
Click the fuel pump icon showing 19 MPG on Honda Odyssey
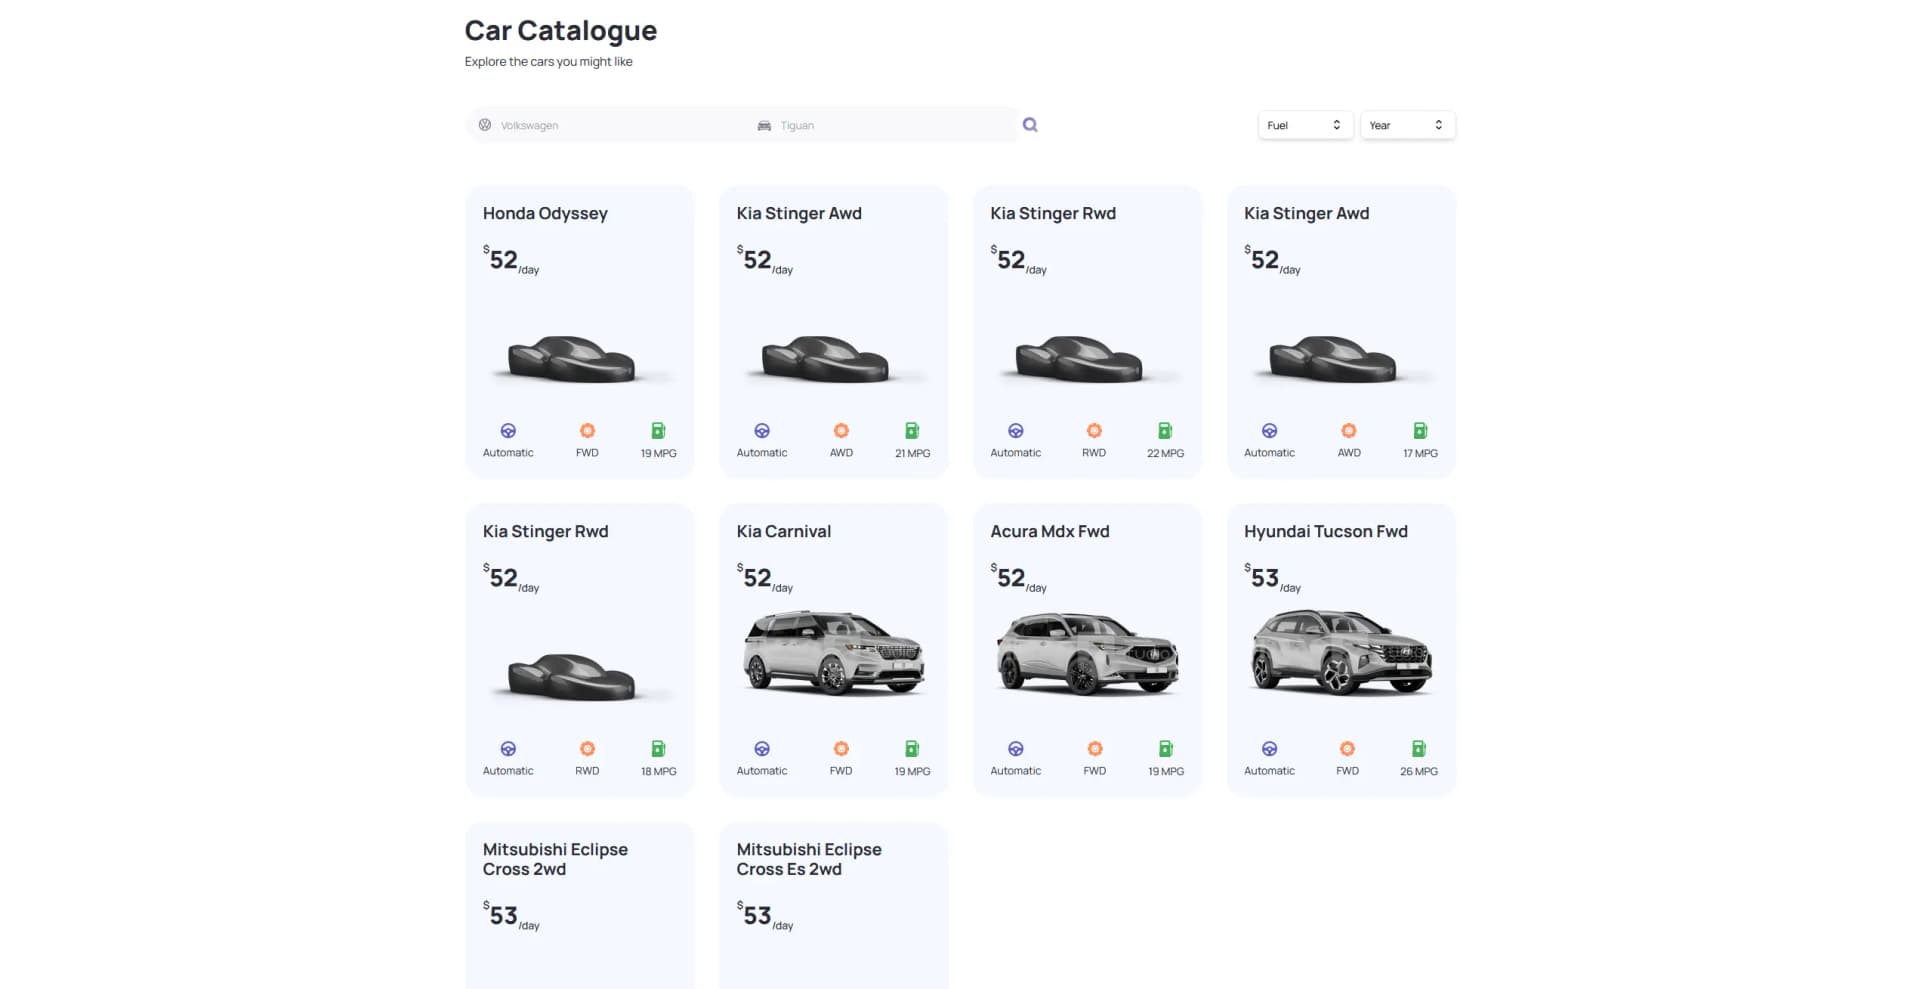point(658,430)
